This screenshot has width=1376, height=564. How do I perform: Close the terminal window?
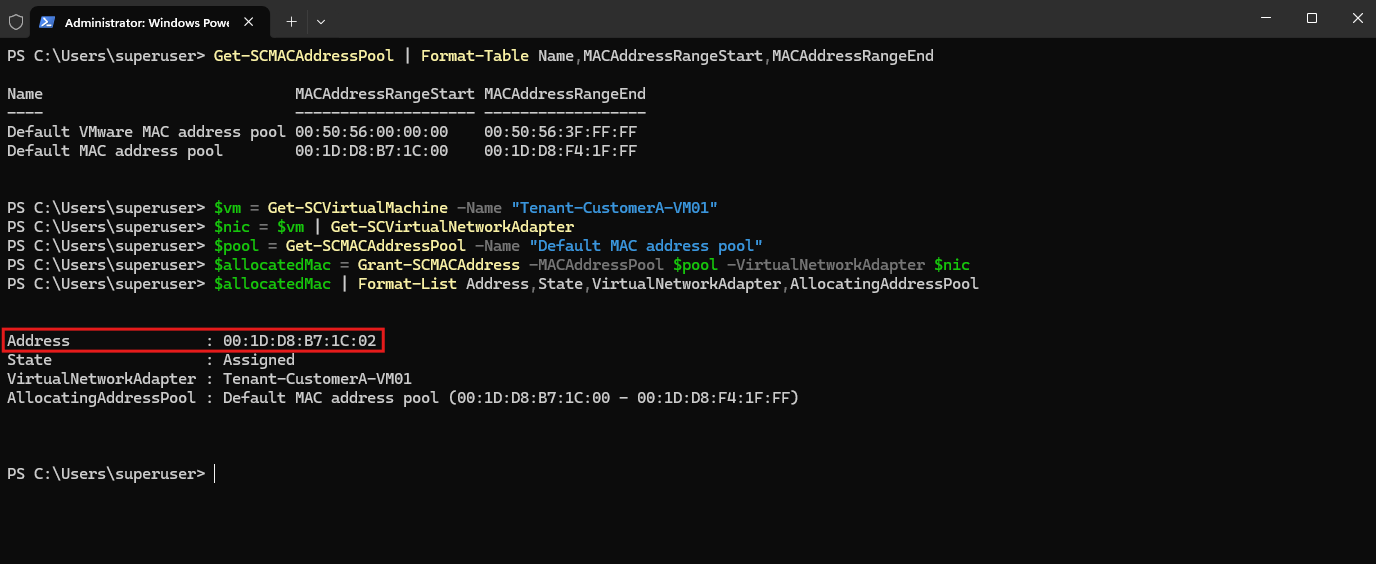pos(1355,18)
